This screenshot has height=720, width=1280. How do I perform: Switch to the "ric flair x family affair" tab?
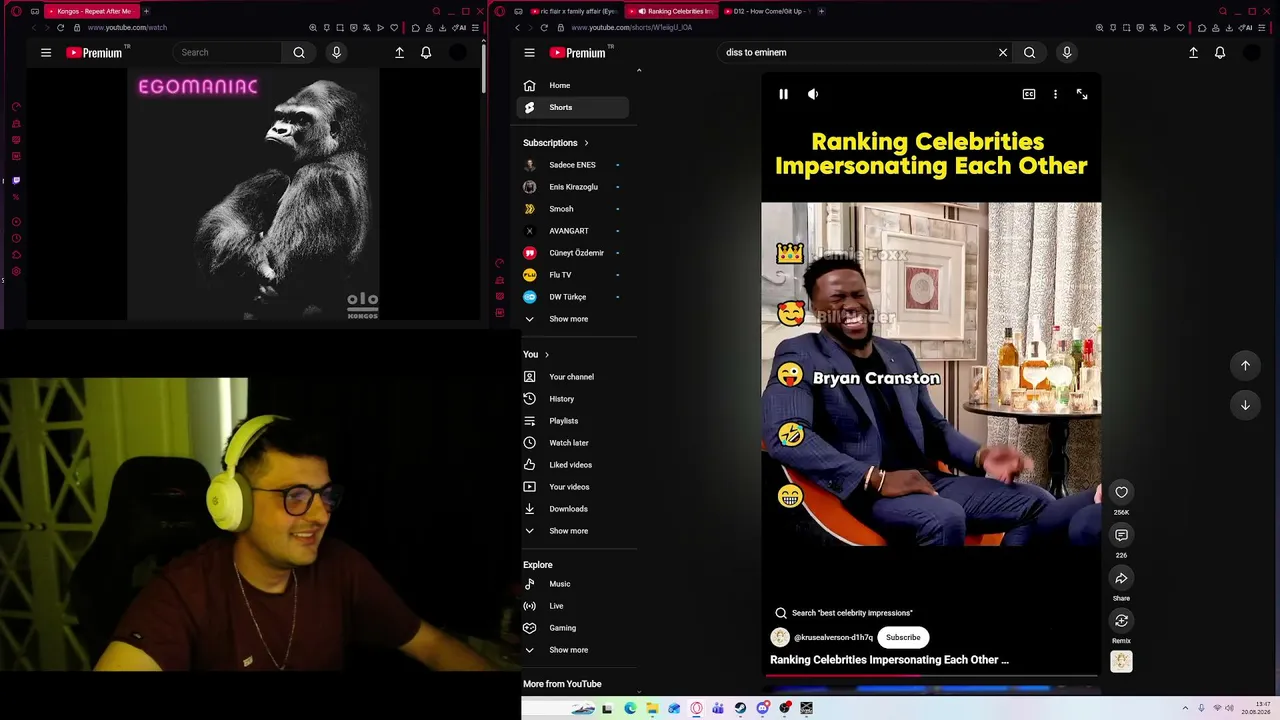coord(574,11)
